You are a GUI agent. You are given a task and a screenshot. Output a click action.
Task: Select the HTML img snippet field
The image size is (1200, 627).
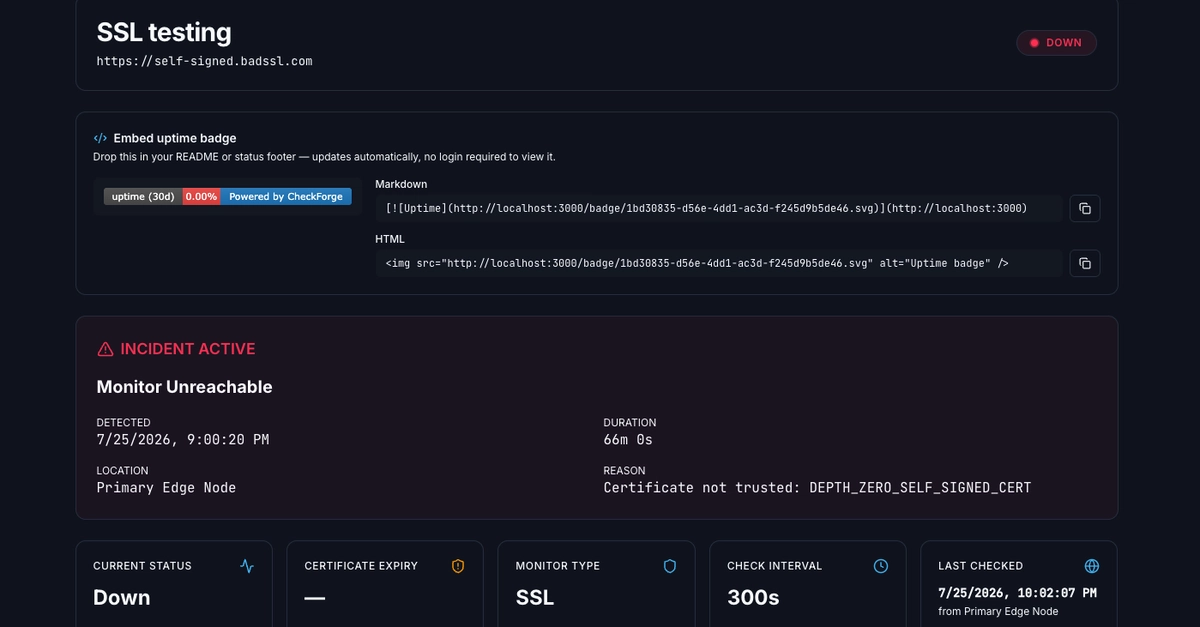(718, 263)
